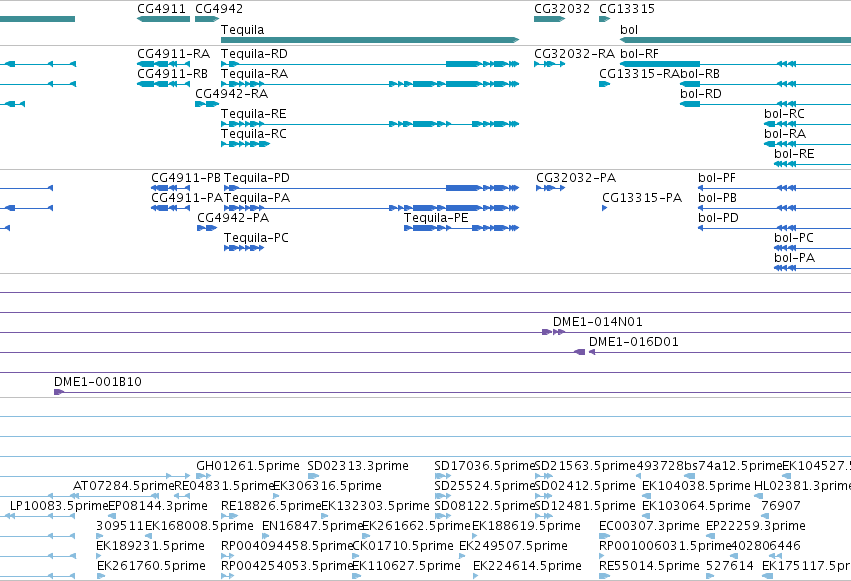
Task: Select the CG13315-RA transcript label
Action: point(639,74)
